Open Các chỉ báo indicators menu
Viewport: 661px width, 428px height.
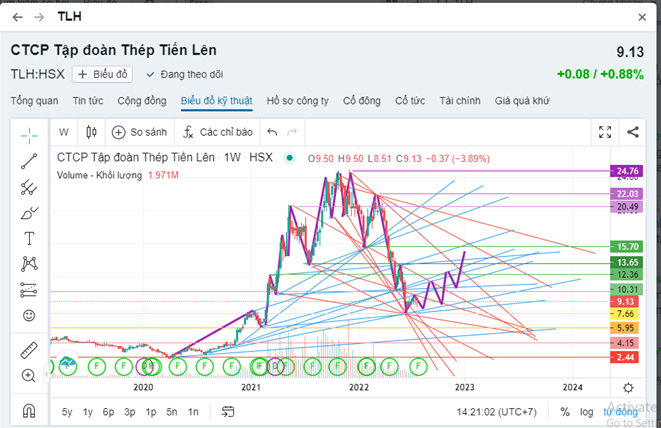[x=218, y=132]
